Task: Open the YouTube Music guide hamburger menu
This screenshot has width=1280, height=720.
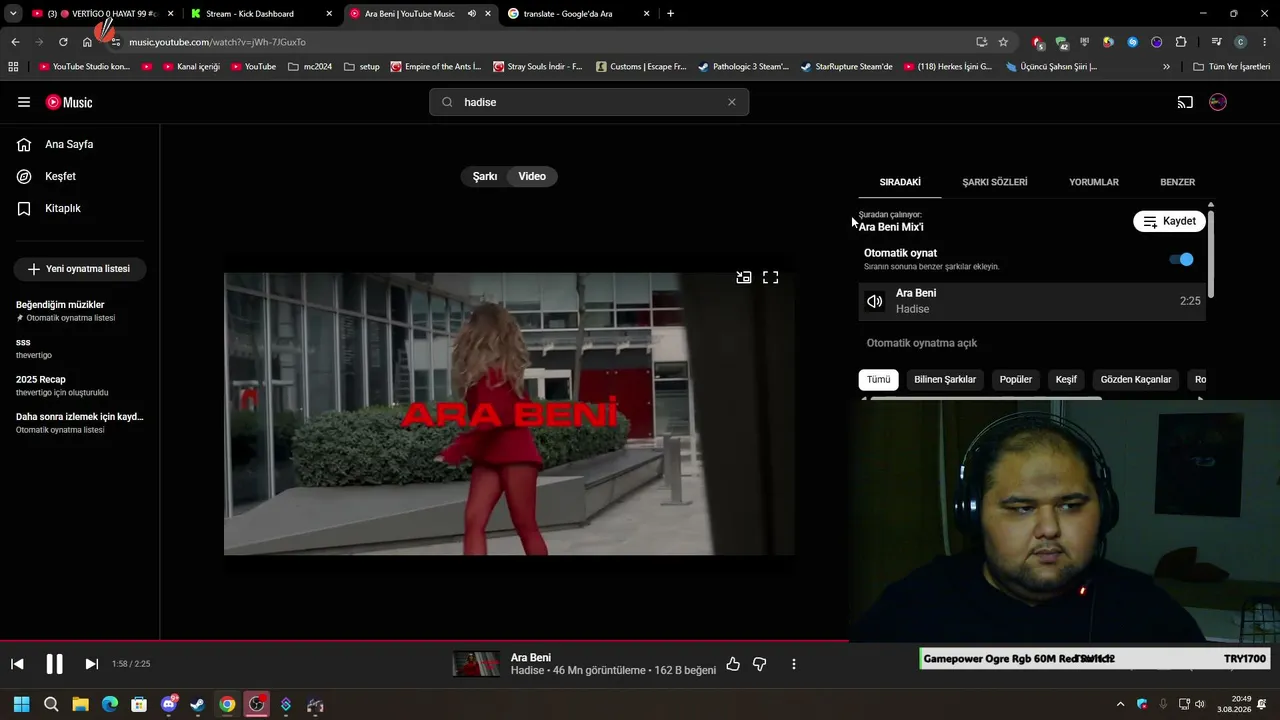Action: 24,102
